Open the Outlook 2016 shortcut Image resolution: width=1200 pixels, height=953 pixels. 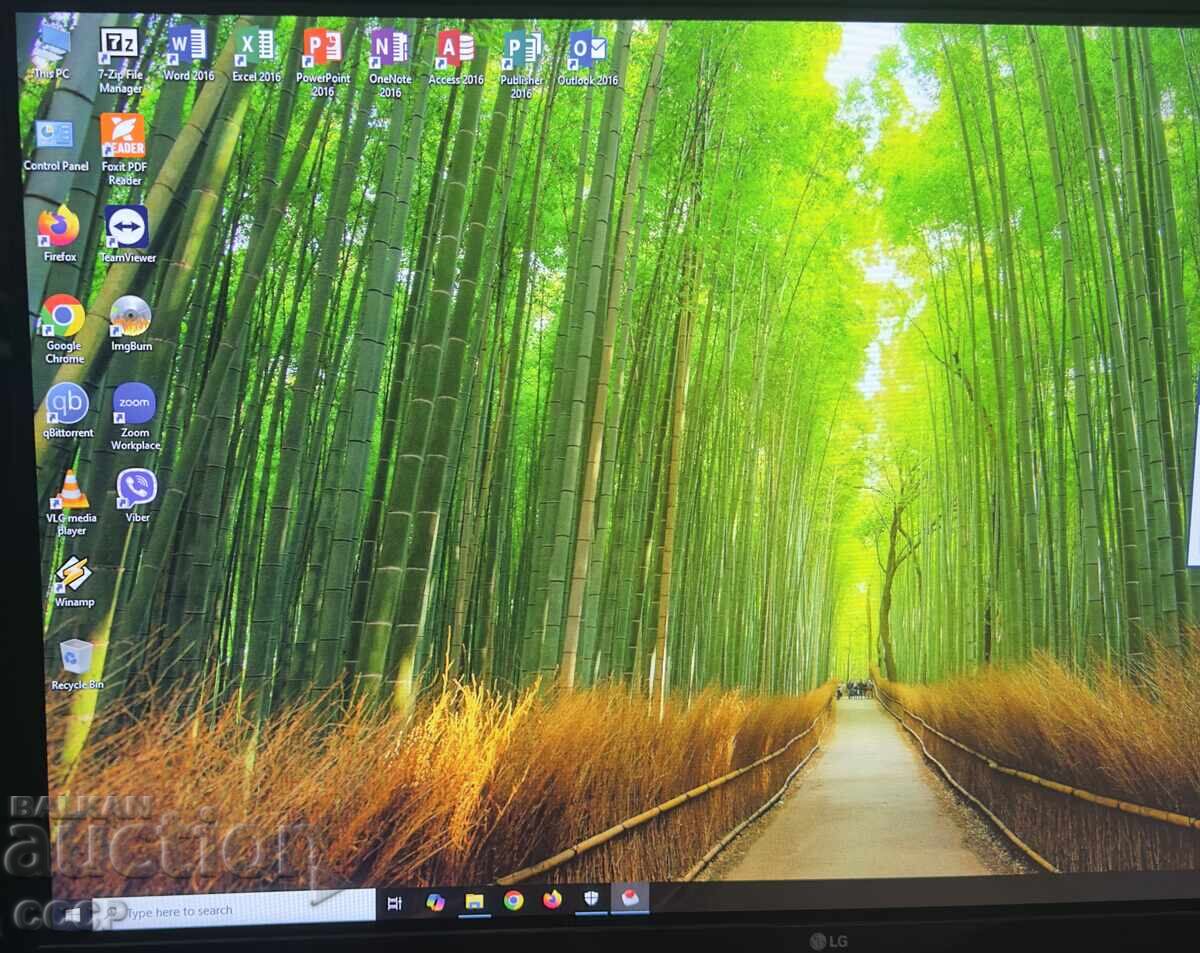coord(588,58)
